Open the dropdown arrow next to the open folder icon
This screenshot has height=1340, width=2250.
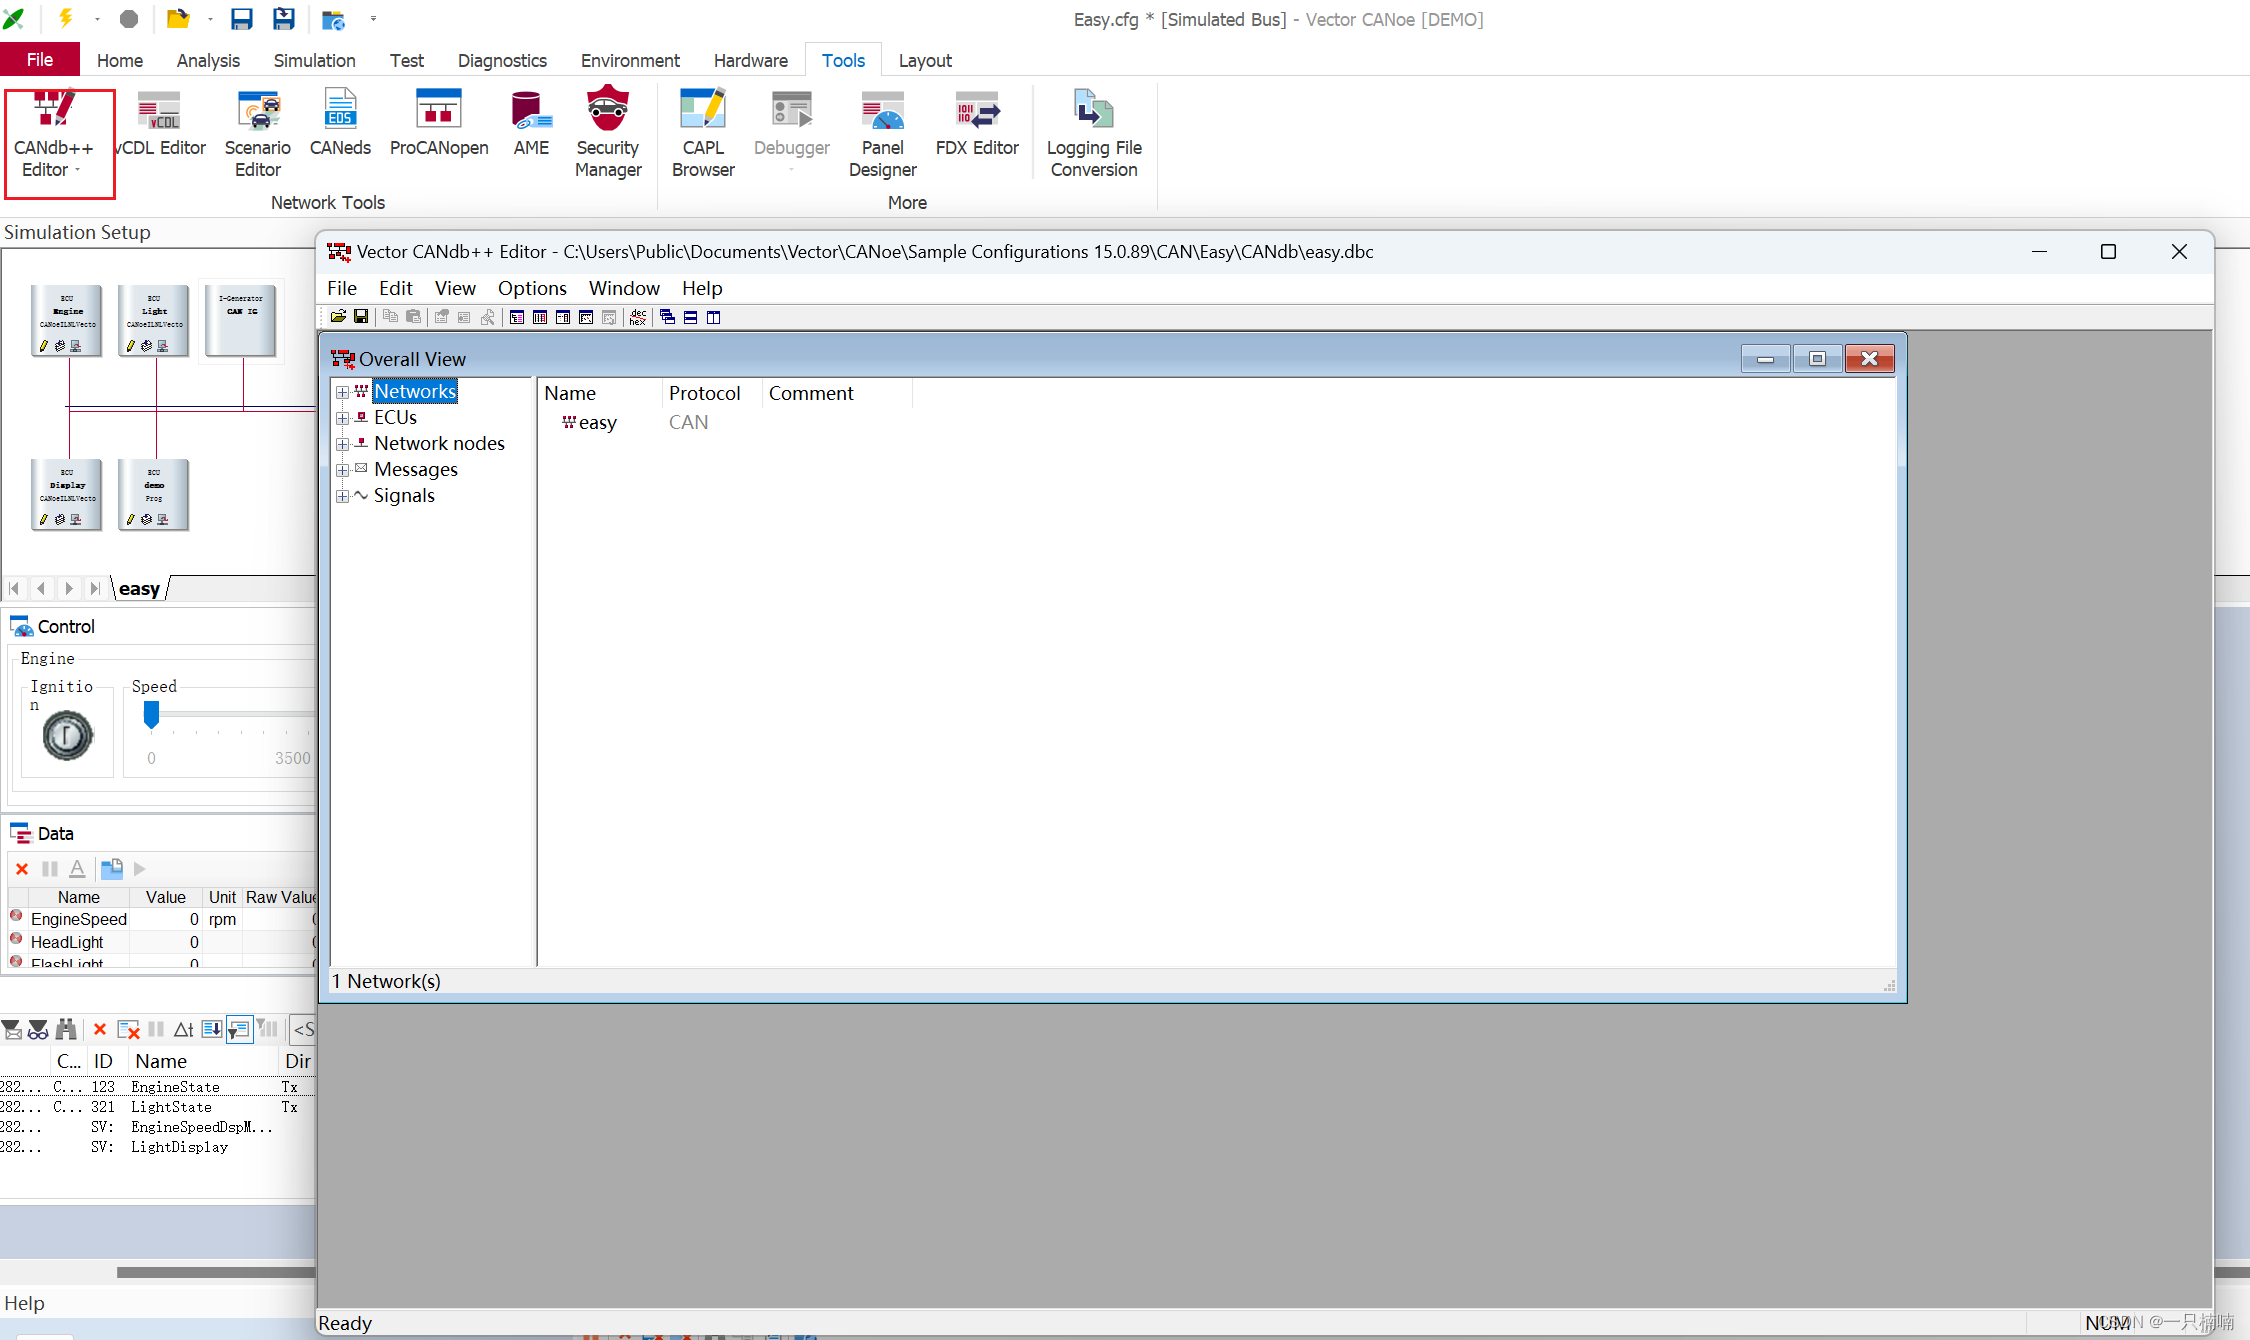(210, 18)
